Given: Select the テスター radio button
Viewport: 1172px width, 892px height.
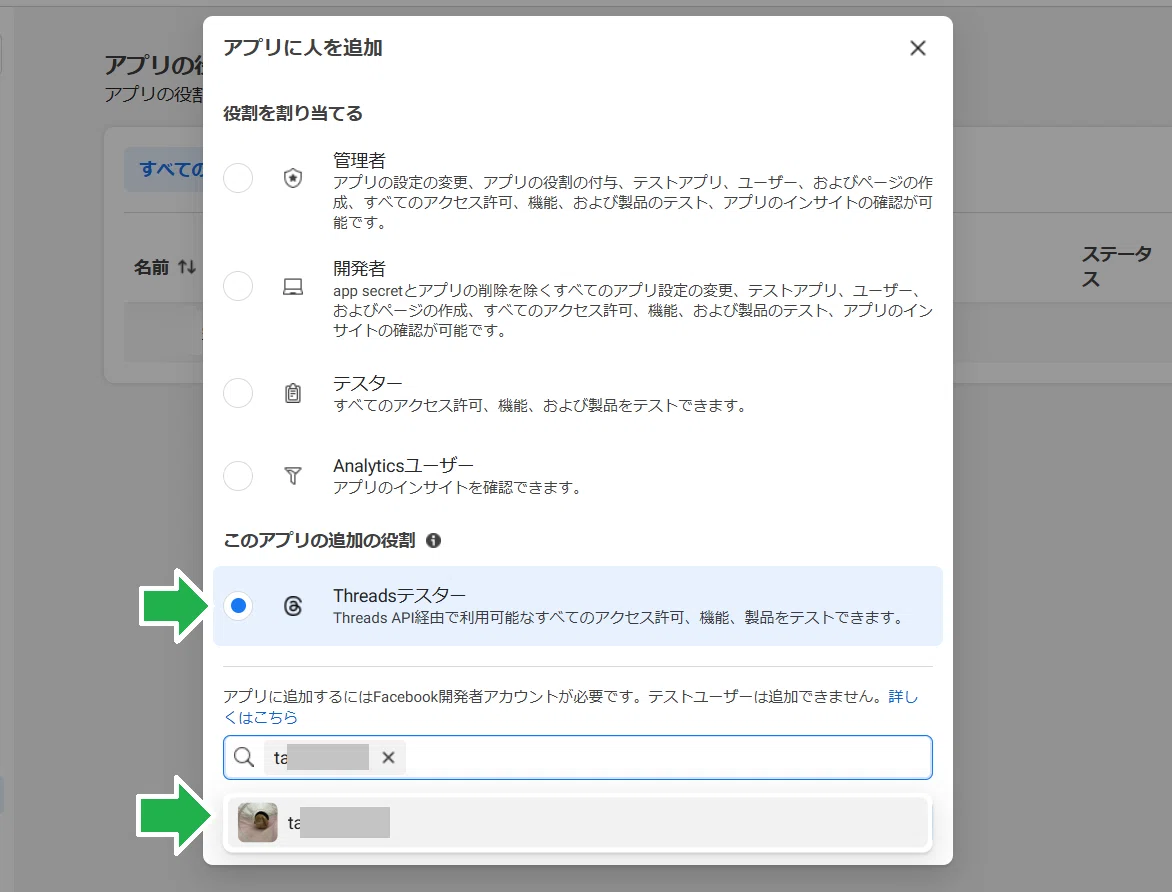Looking at the screenshot, I should tap(238, 393).
